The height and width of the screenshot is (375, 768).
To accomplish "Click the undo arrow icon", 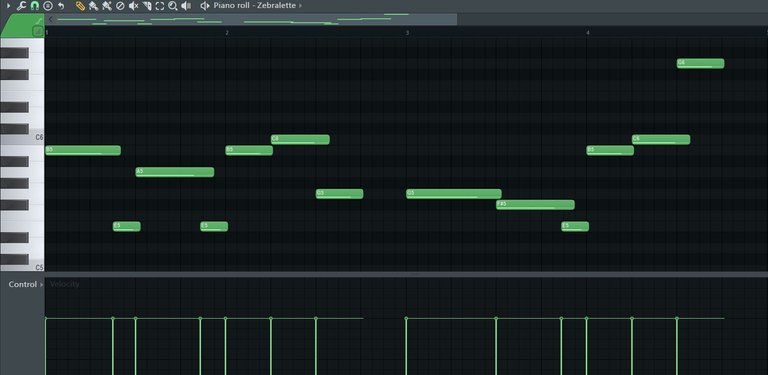I will click(61, 6).
